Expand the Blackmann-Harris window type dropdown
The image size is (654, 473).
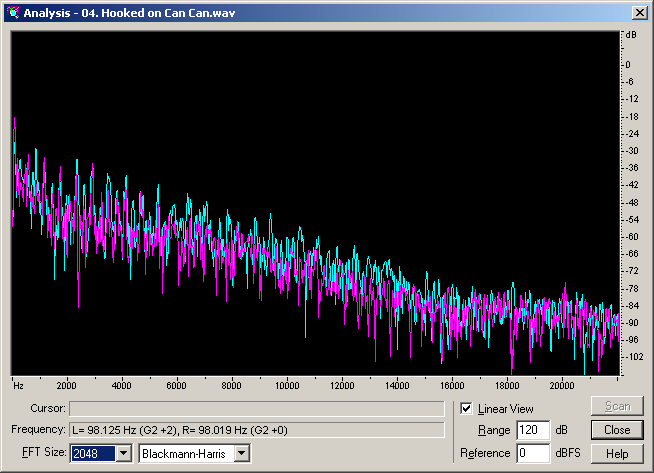coord(241,454)
